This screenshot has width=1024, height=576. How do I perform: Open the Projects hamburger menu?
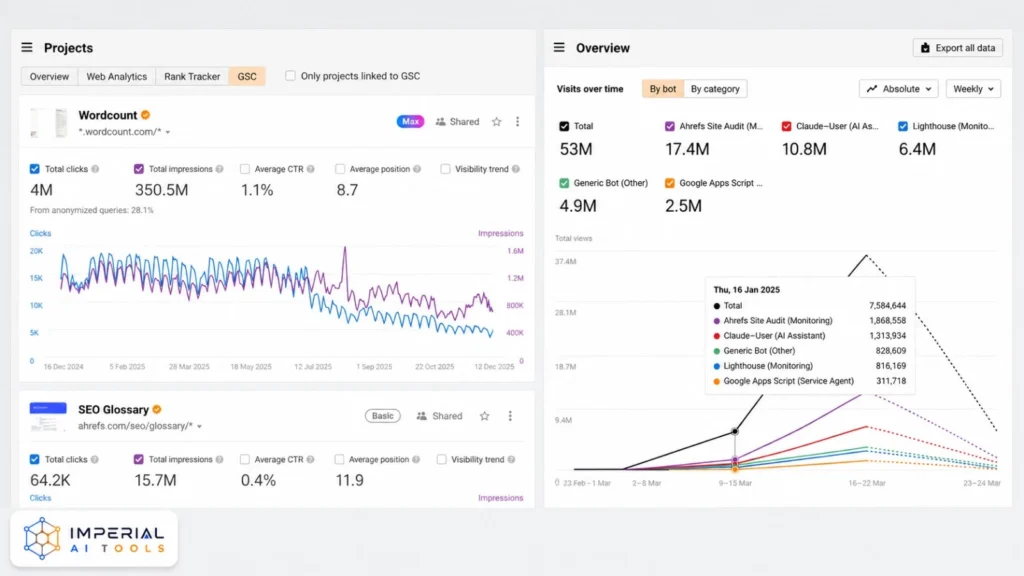point(27,48)
